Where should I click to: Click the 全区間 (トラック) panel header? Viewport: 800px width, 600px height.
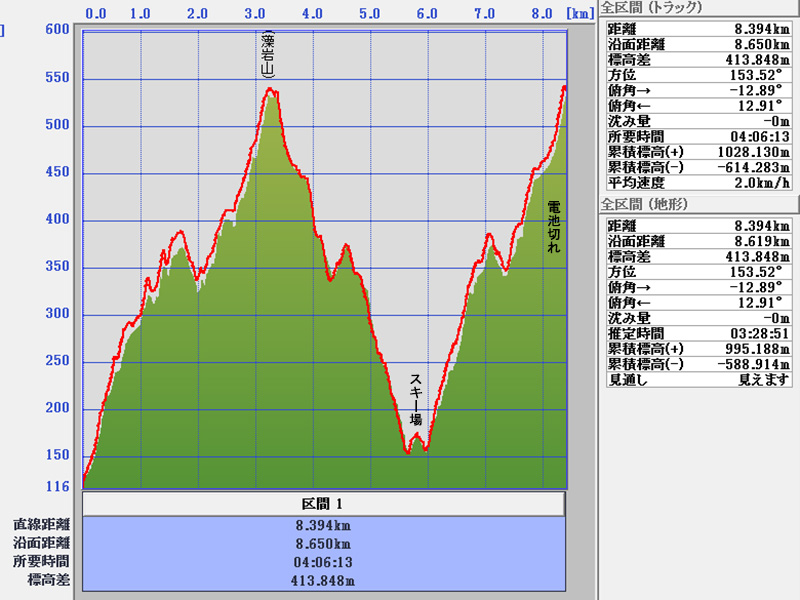[x=652, y=8]
